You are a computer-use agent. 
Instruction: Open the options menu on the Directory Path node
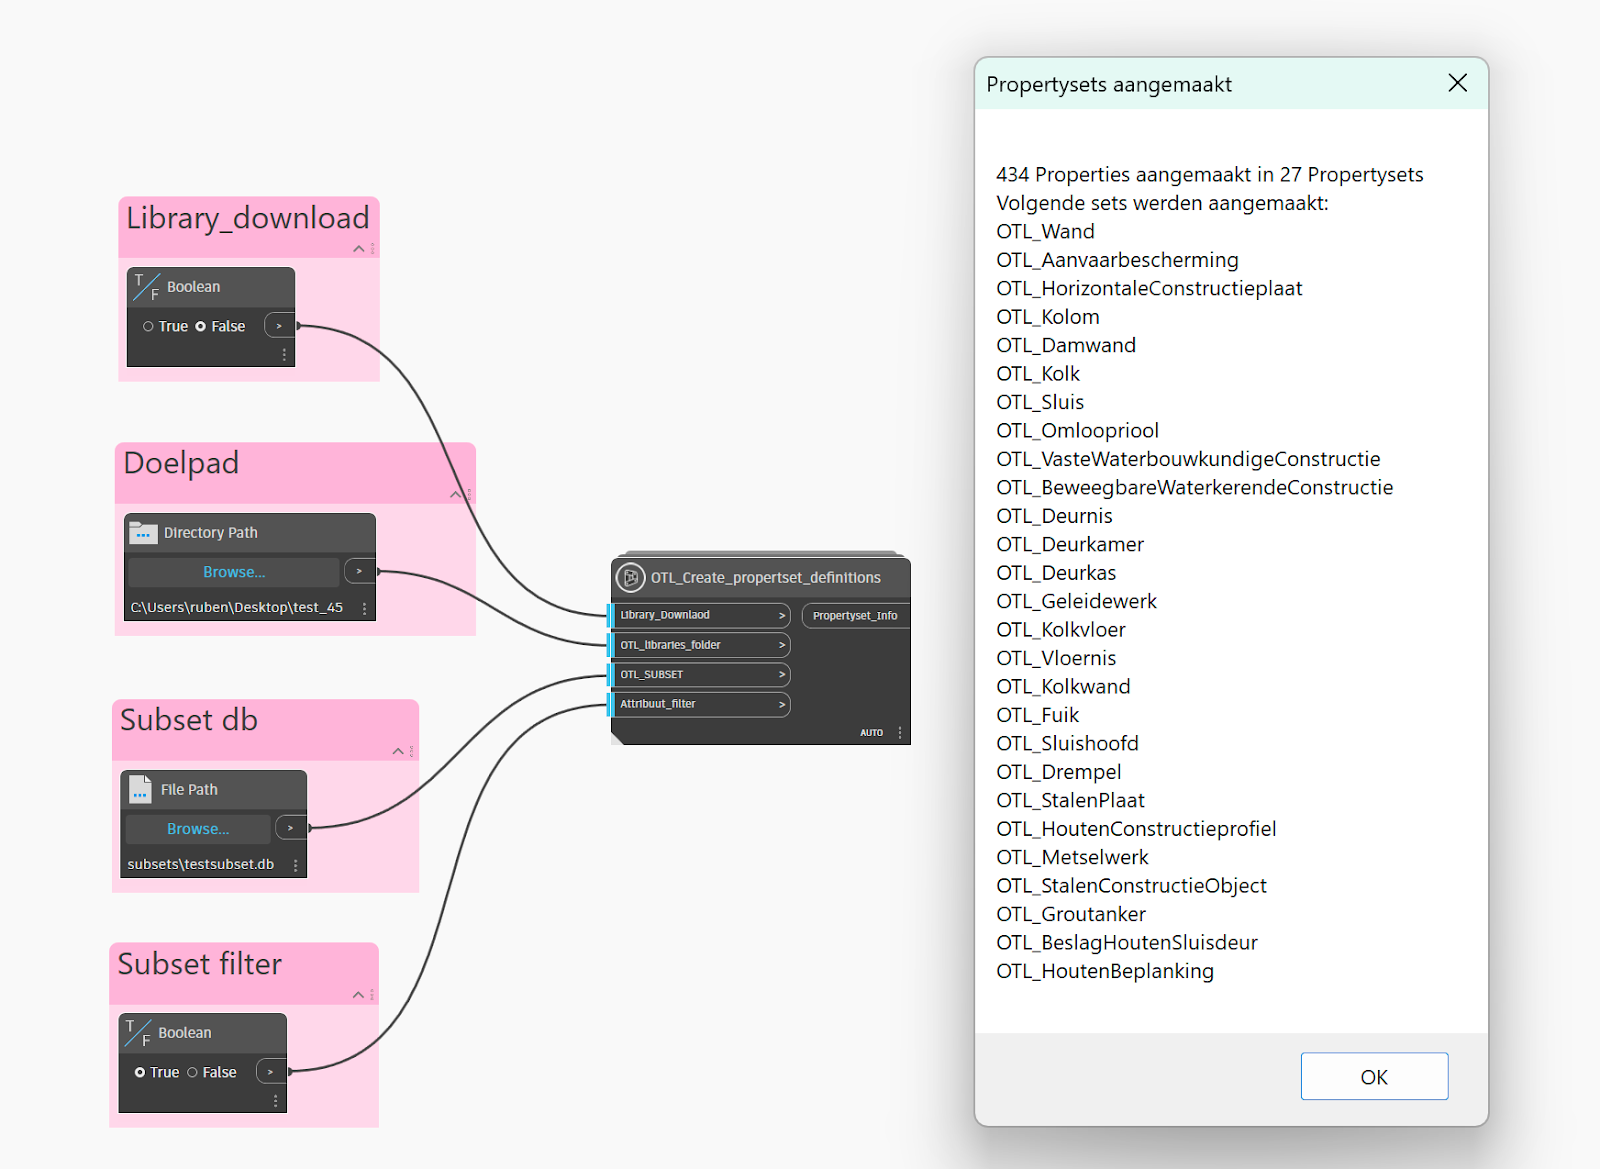coord(364,607)
